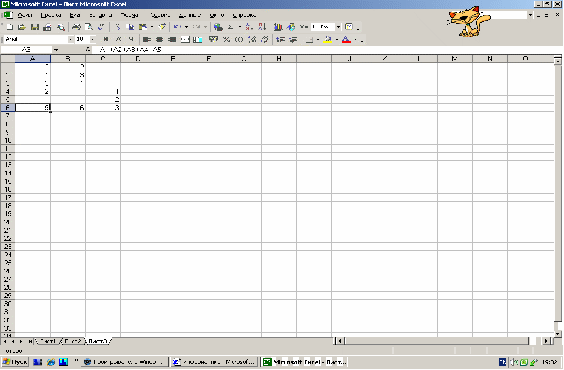Toggle italic formatting button

(118, 40)
